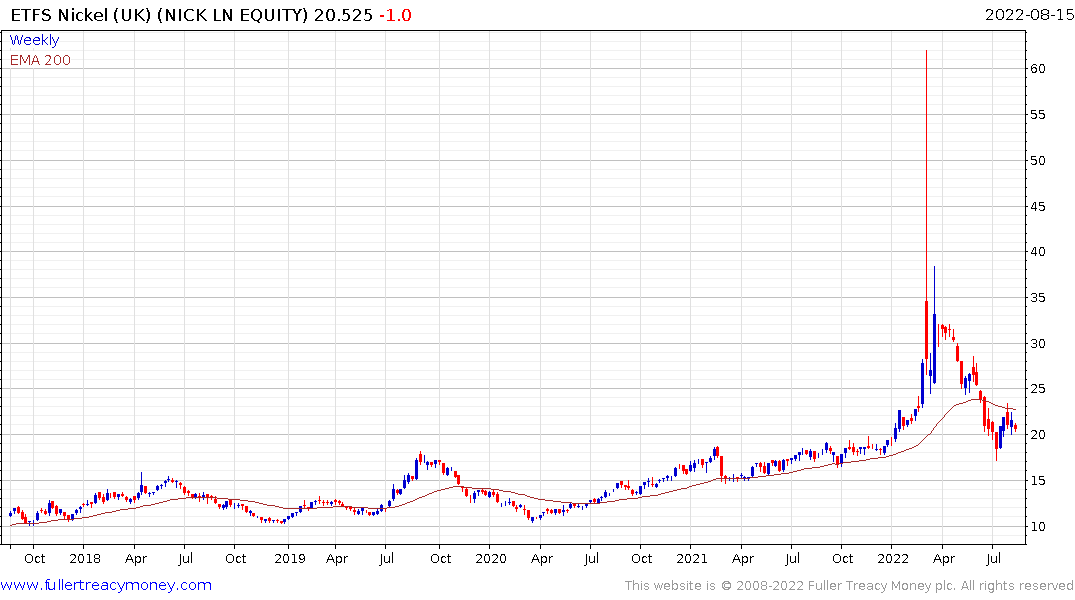Click the 15 price axis label
The width and height of the screenshot is (1075, 600).
point(1037,481)
